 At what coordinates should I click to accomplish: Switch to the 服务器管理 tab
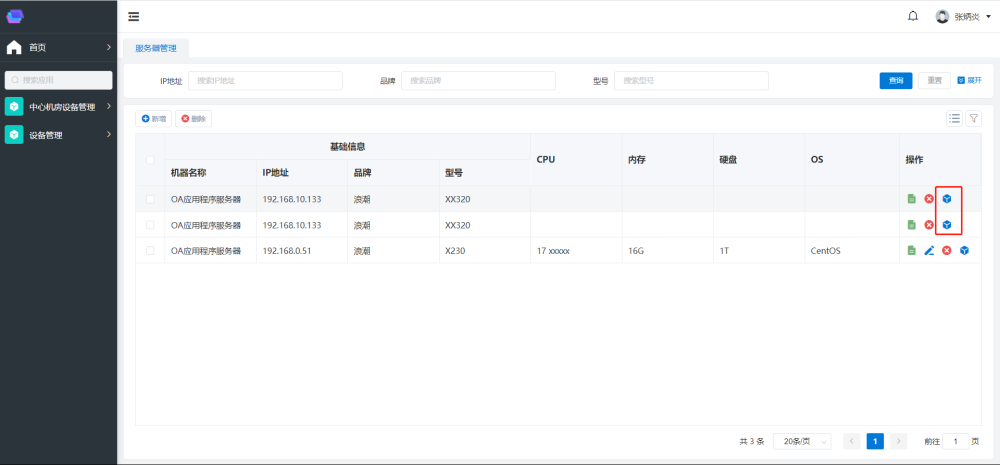155,47
